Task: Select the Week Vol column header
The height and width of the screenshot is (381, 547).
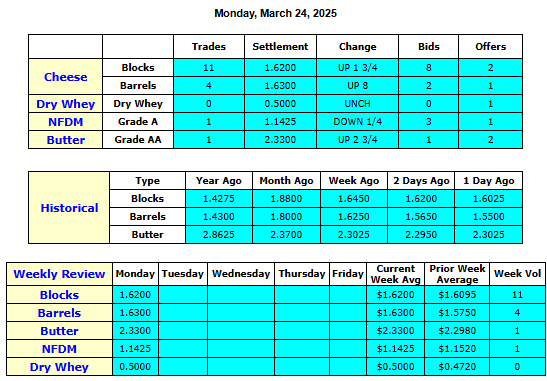Action: [517, 274]
